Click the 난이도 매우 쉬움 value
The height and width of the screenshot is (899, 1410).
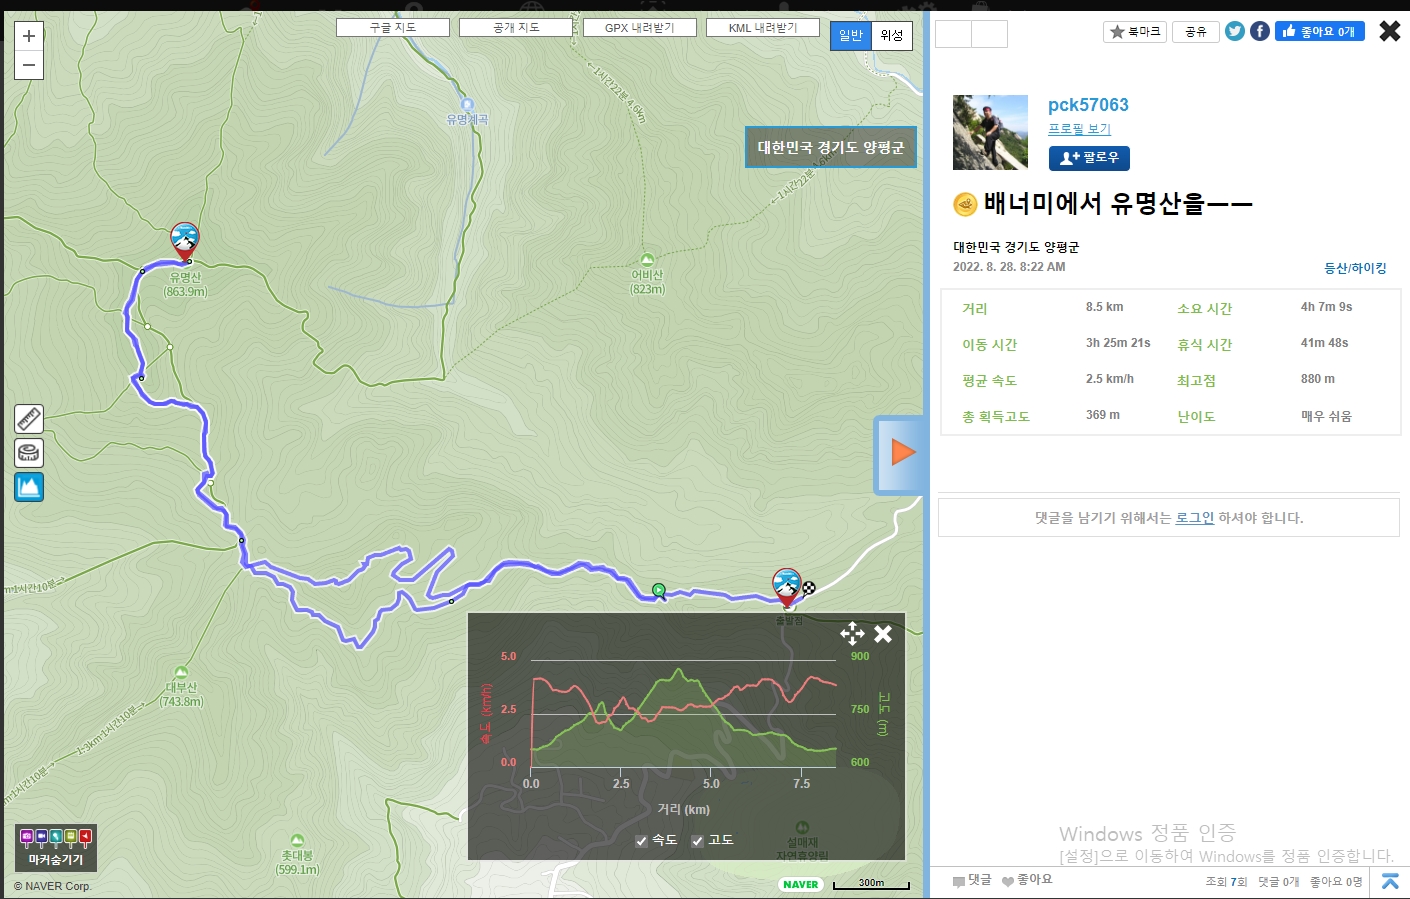pyautogui.click(x=1326, y=416)
